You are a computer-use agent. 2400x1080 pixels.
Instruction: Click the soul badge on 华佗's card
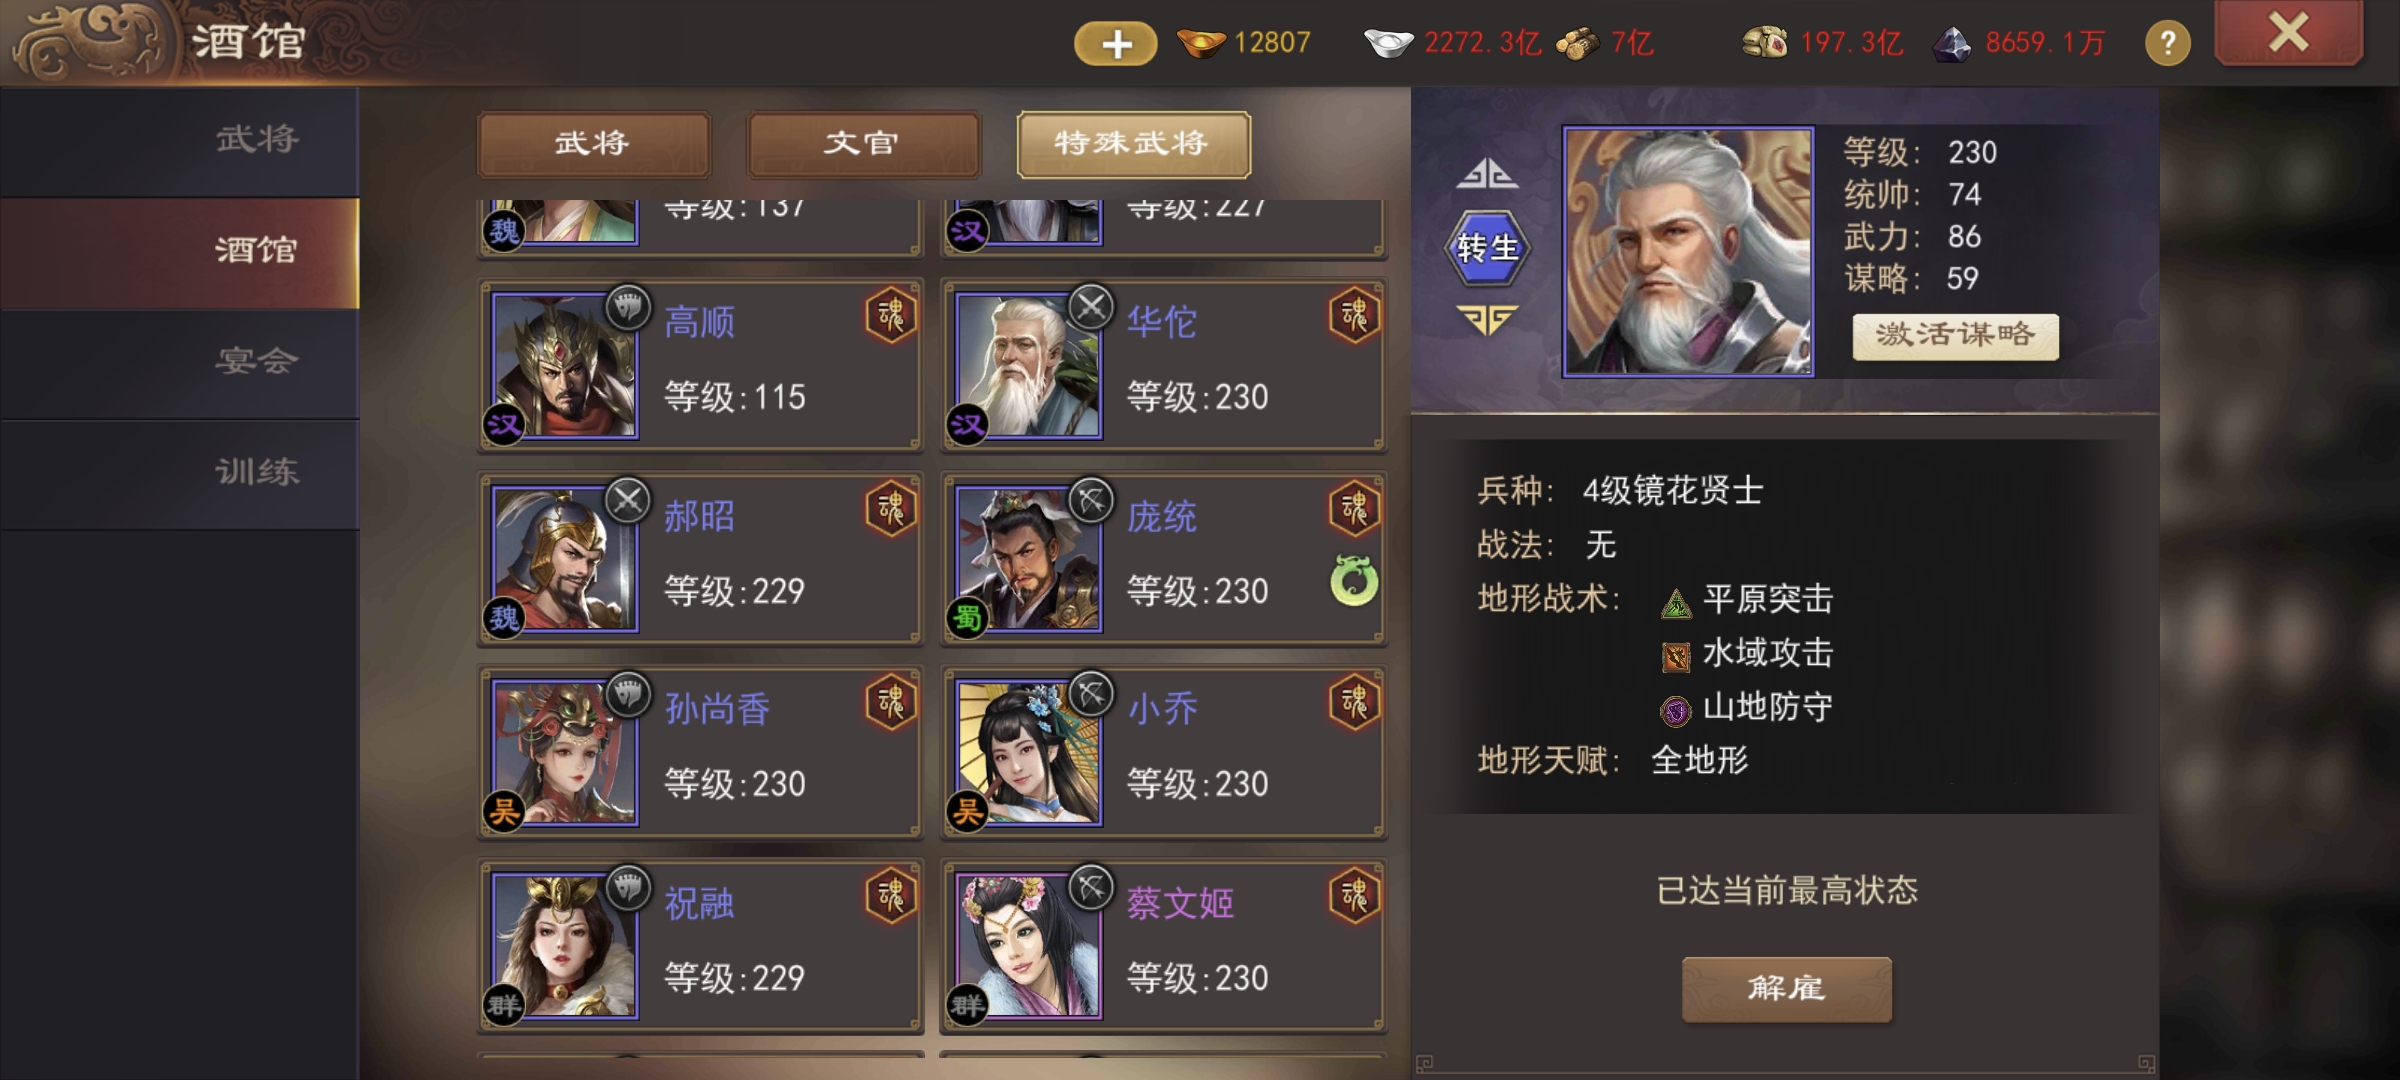click(x=1354, y=316)
